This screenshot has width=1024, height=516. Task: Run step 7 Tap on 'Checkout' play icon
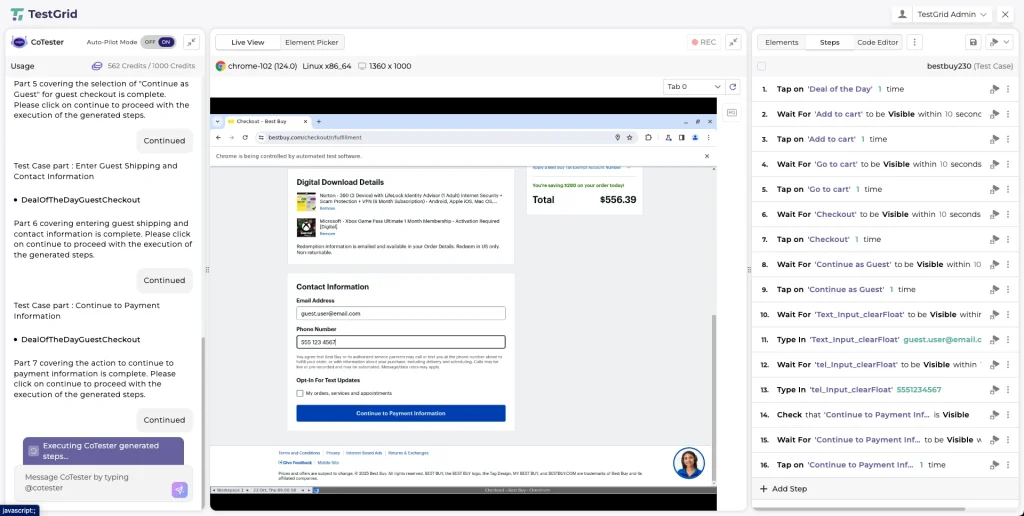point(995,240)
